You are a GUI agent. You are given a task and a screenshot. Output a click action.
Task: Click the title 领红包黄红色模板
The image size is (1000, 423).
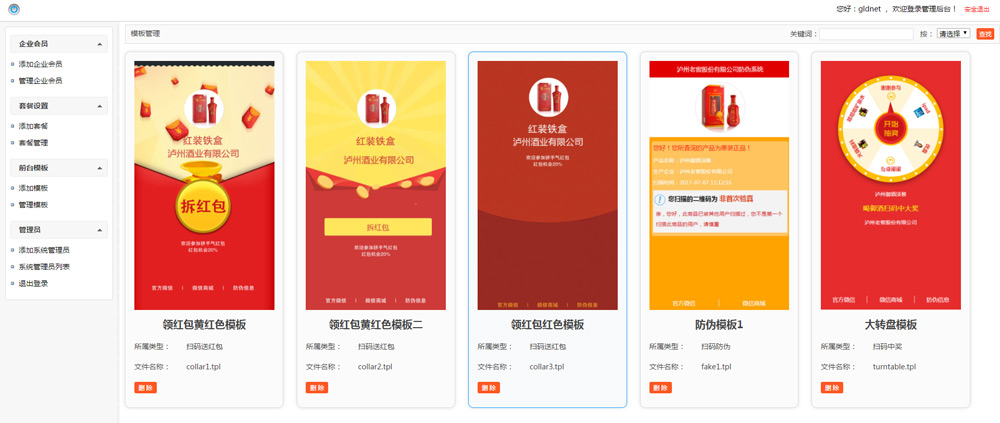[x=204, y=325]
